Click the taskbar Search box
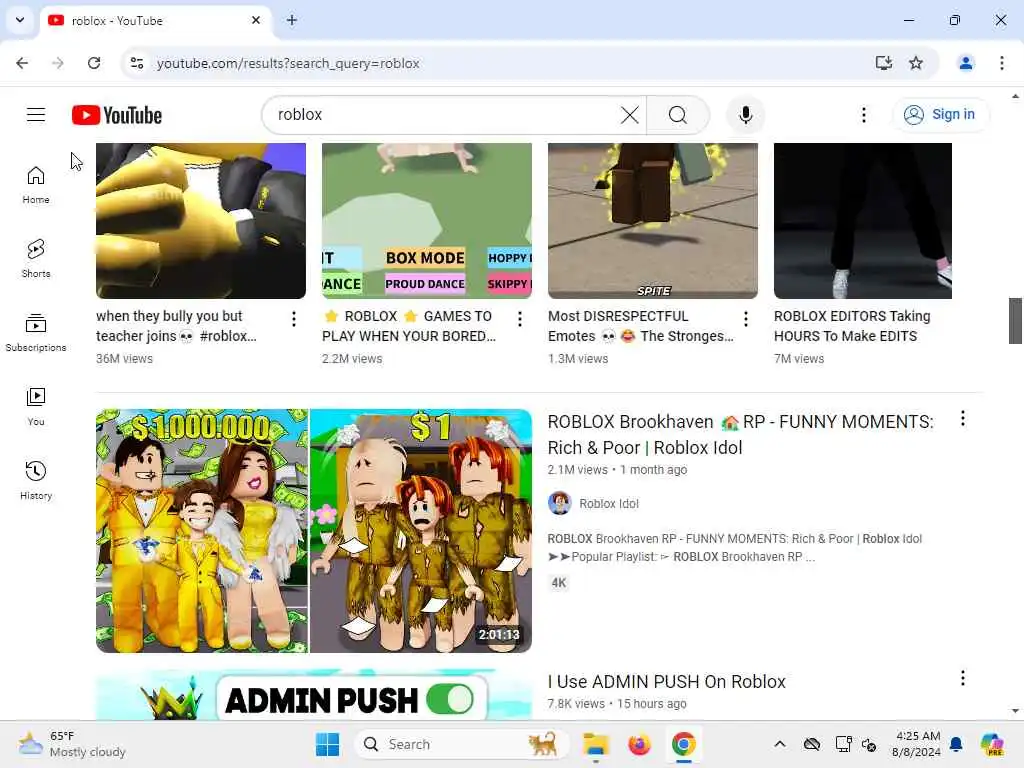The image size is (1024, 768). [461, 744]
